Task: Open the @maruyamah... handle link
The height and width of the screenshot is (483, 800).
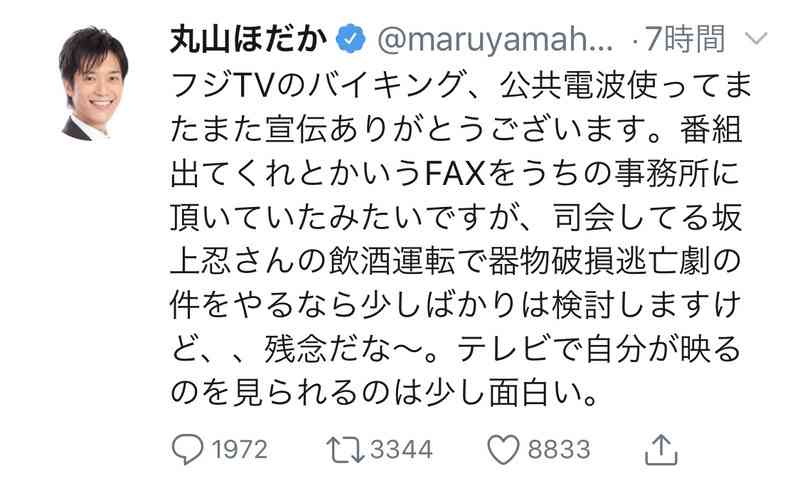Action: point(495,39)
